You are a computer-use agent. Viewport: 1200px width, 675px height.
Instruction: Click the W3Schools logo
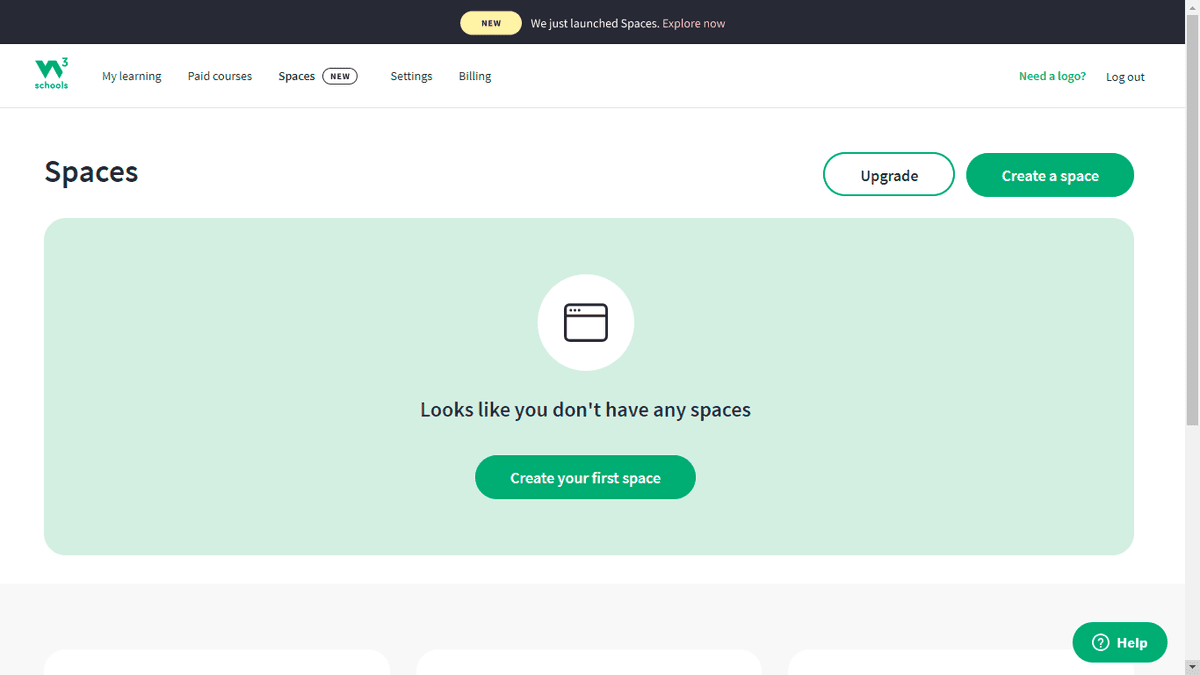pyautogui.click(x=51, y=75)
